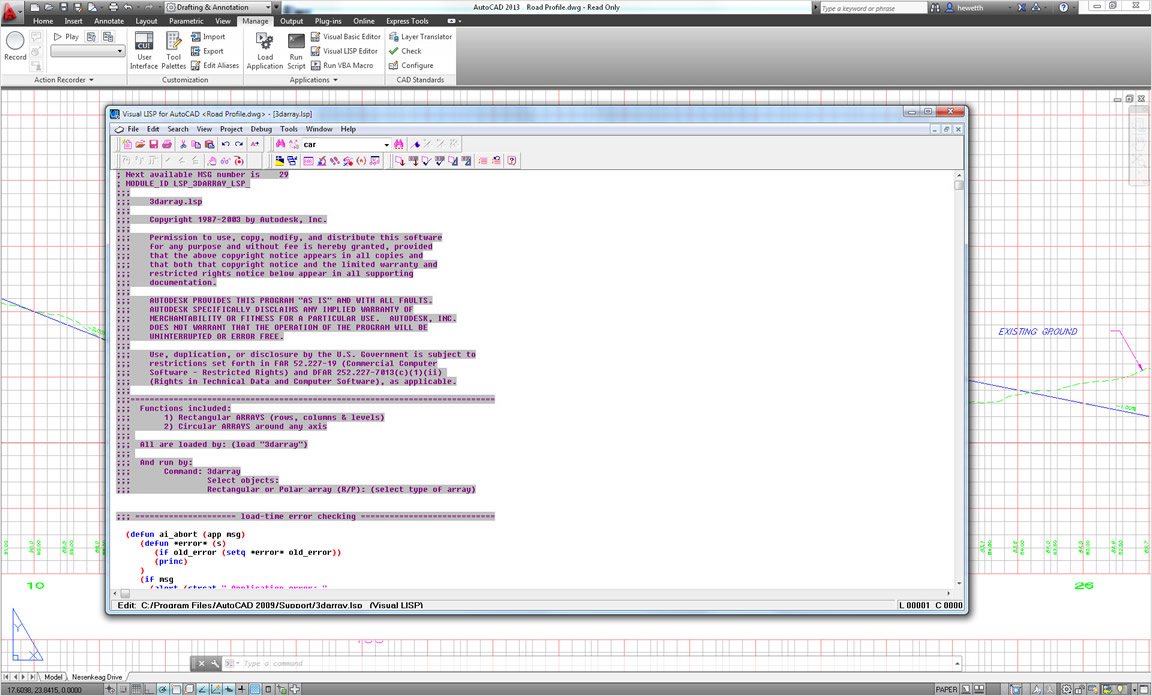This screenshot has width=1152, height=696.
Task: Click Visual LISP vertical scrollbar
Action: coord(958,378)
